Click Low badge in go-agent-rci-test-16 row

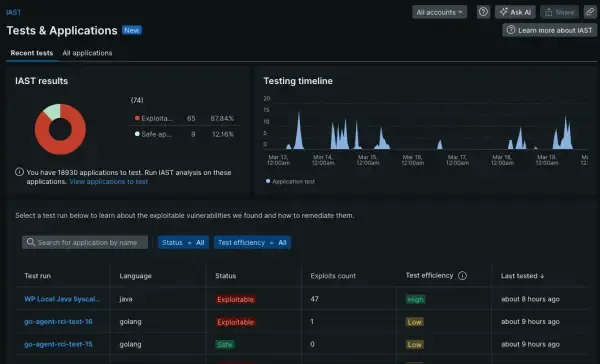point(414,322)
